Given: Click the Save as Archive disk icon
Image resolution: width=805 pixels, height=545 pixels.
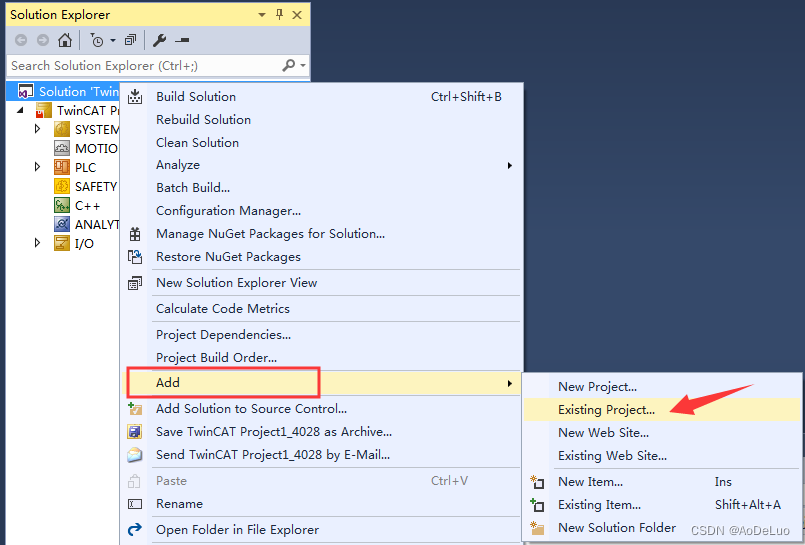Looking at the screenshot, I should pyautogui.click(x=135, y=432).
